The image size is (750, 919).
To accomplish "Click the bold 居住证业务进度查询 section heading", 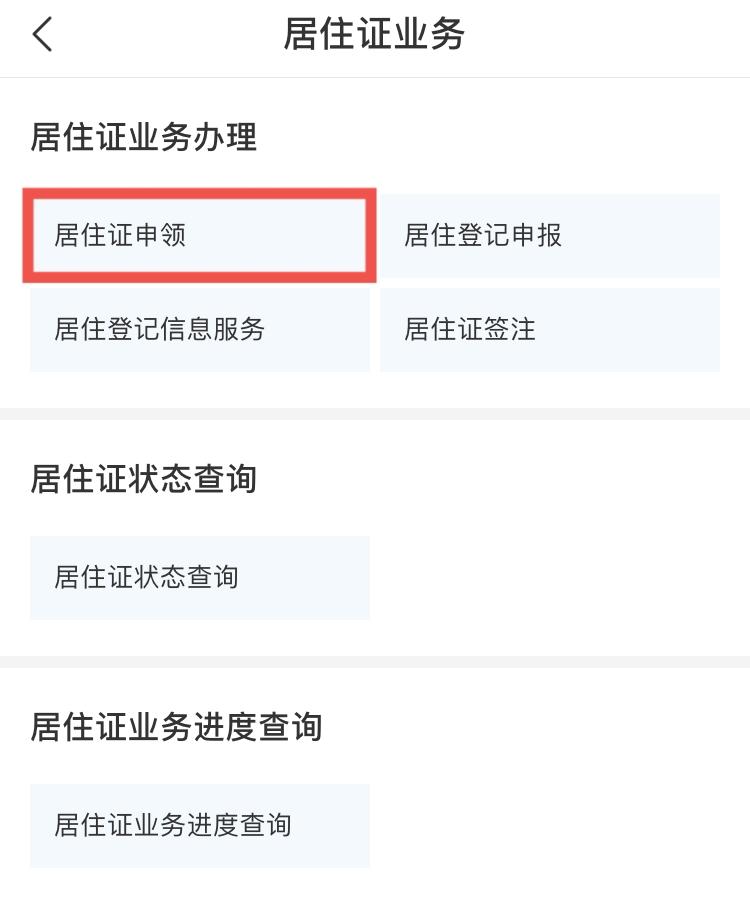I will coord(176,727).
